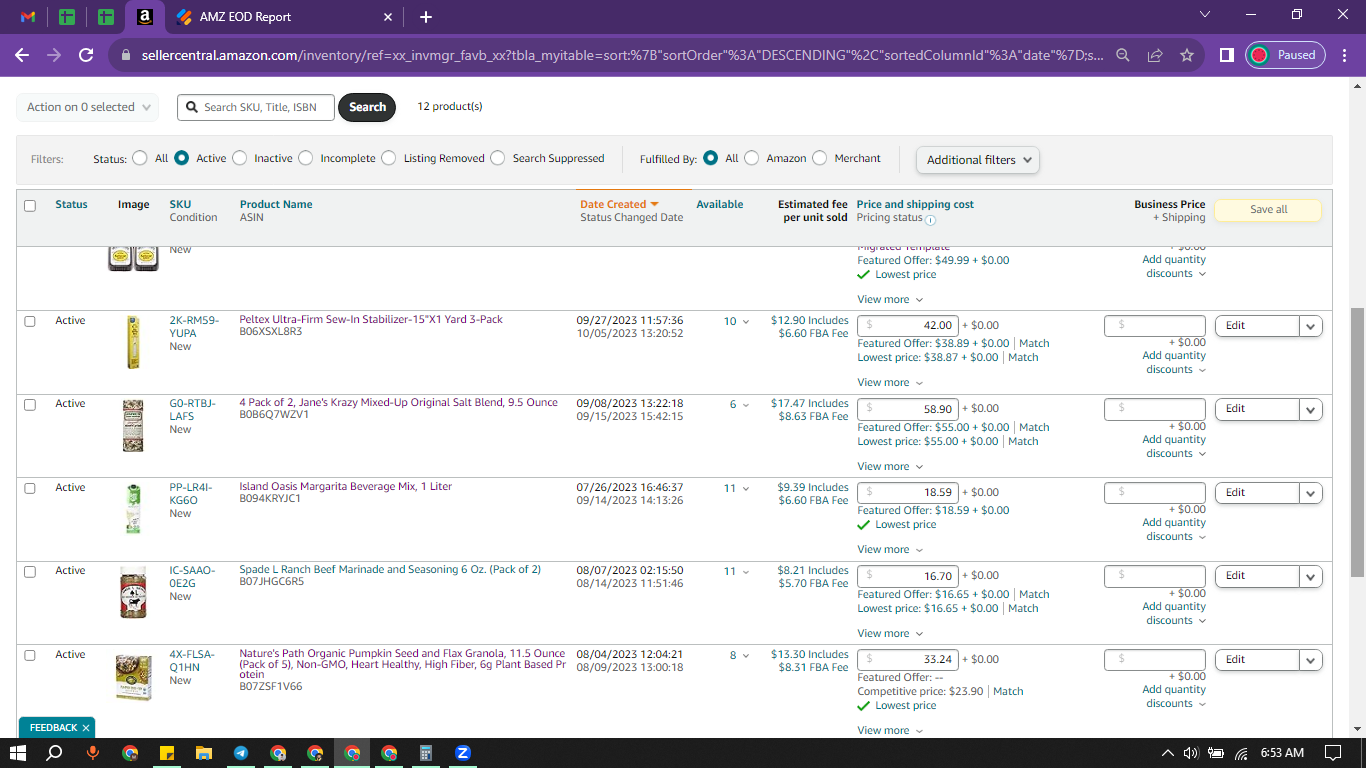Viewport: 1366px width, 768px height.
Task: Sort by the Date Created column
Action: [x=619, y=204]
